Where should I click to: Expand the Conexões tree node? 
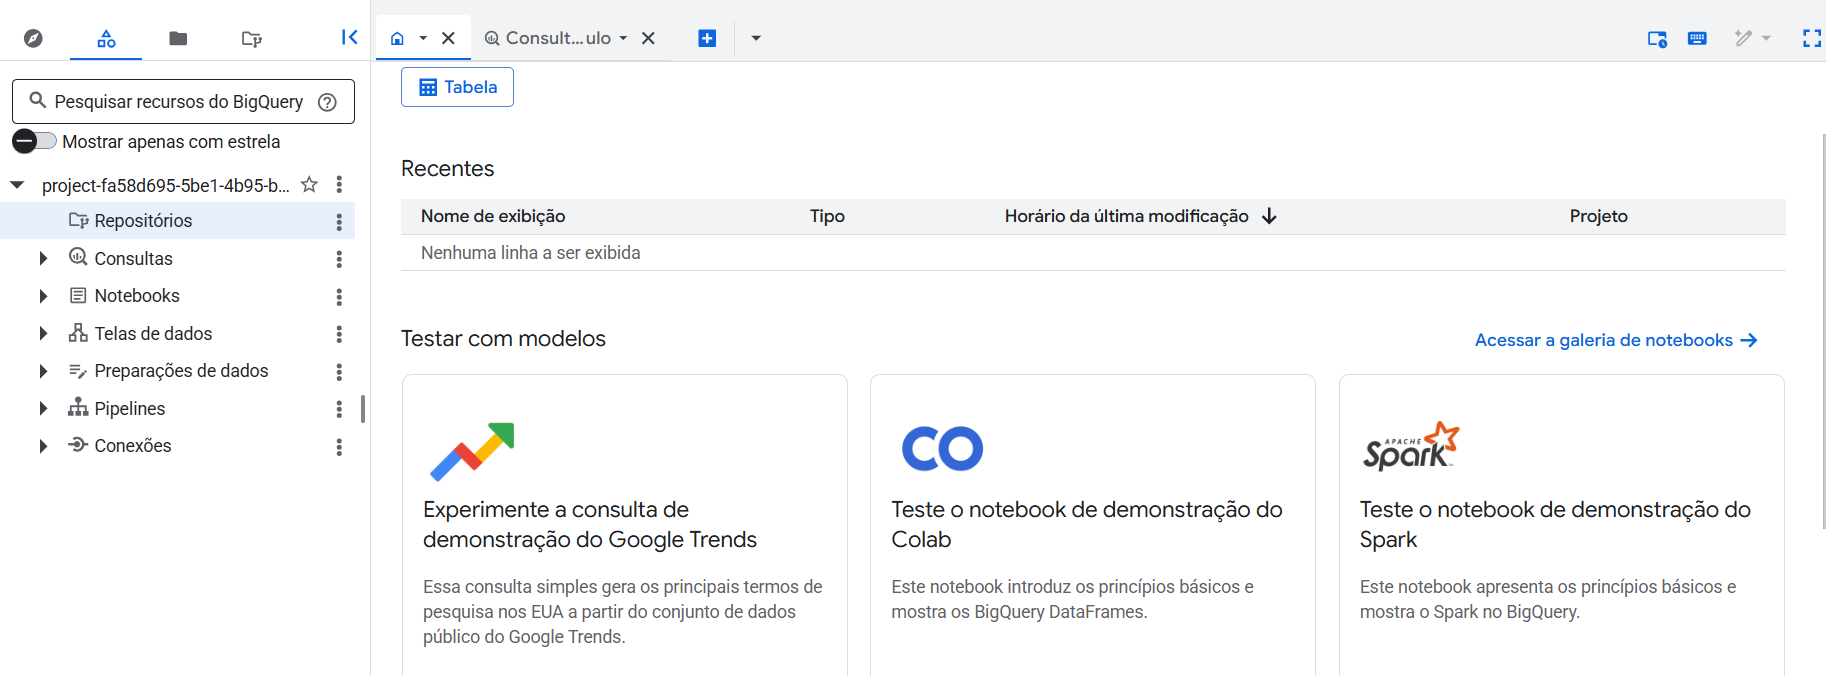43,446
